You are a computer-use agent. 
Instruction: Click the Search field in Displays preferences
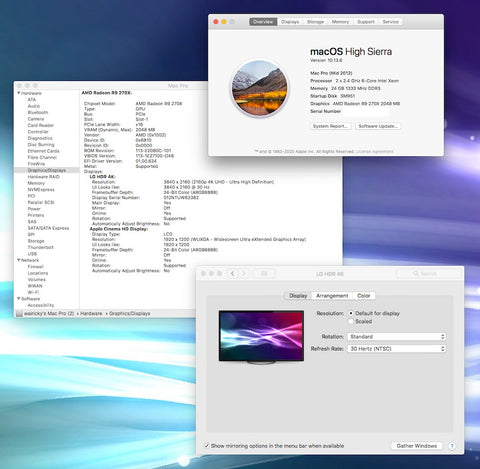click(428, 274)
